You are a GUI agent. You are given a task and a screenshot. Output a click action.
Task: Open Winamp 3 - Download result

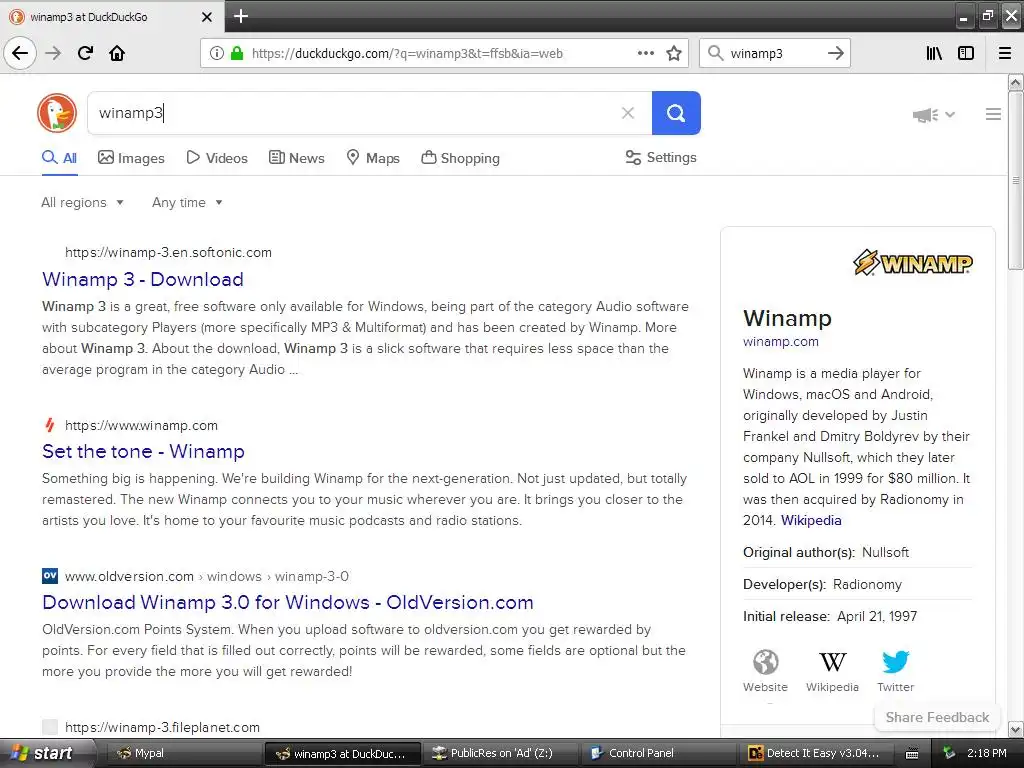(x=142, y=280)
